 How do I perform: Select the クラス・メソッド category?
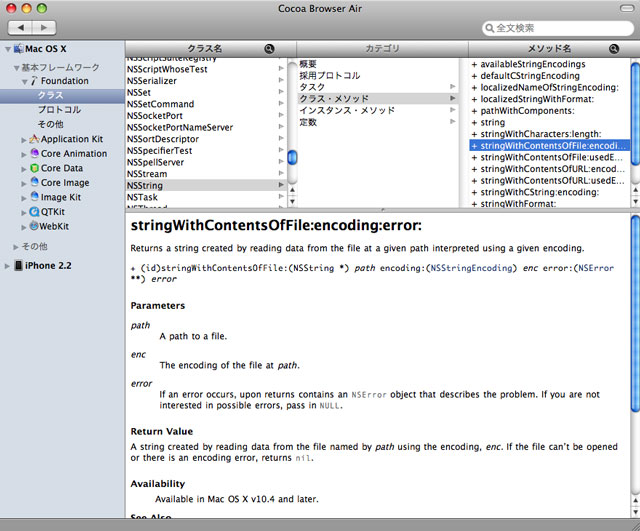click(x=378, y=98)
